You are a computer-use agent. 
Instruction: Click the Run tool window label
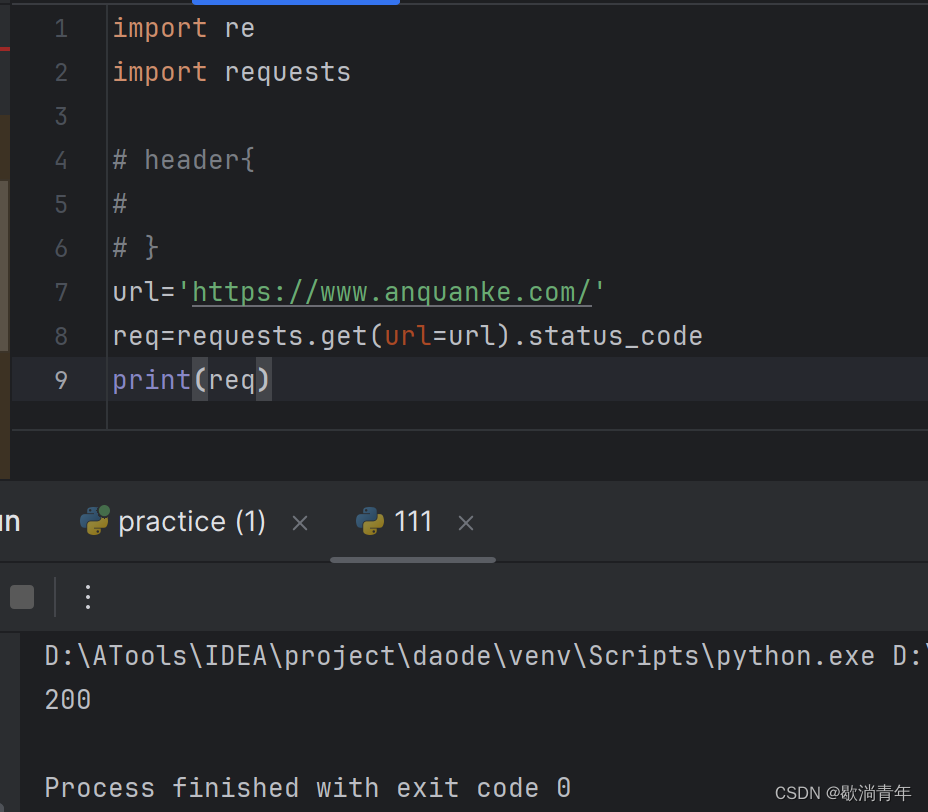(10, 522)
